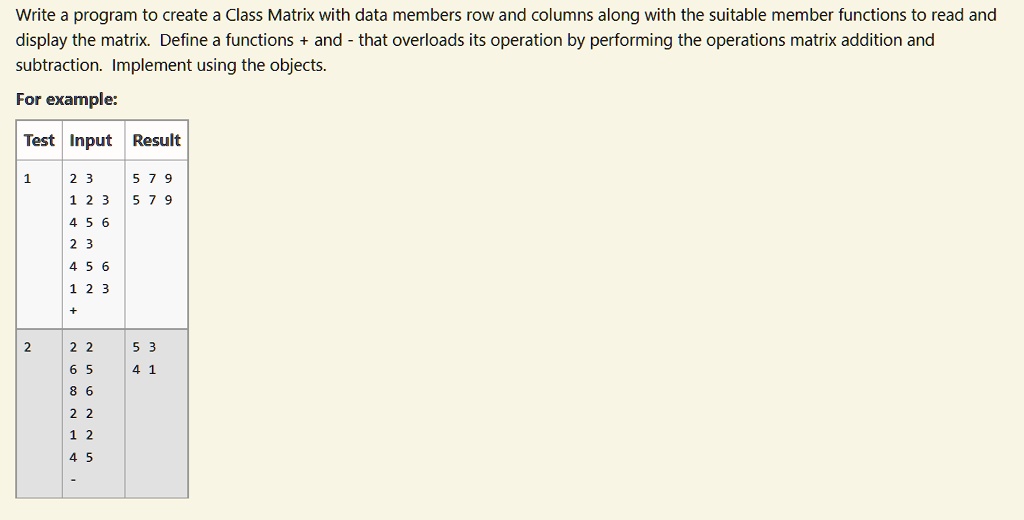Select test number 1 cell

(x=28, y=179)
